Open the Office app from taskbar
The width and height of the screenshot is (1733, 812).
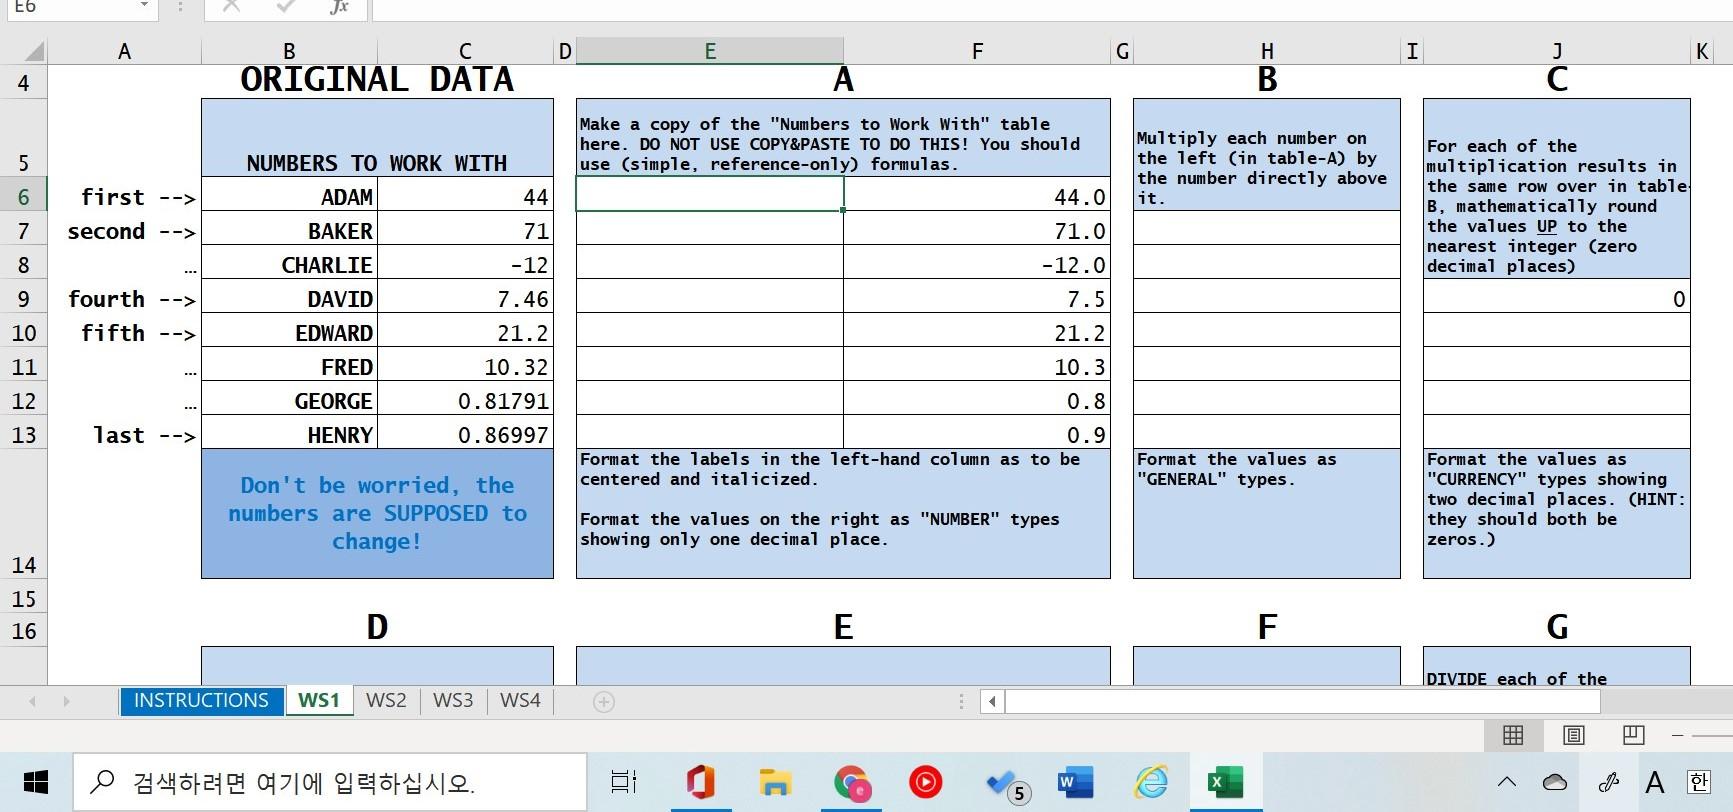[x=700, y=782]
